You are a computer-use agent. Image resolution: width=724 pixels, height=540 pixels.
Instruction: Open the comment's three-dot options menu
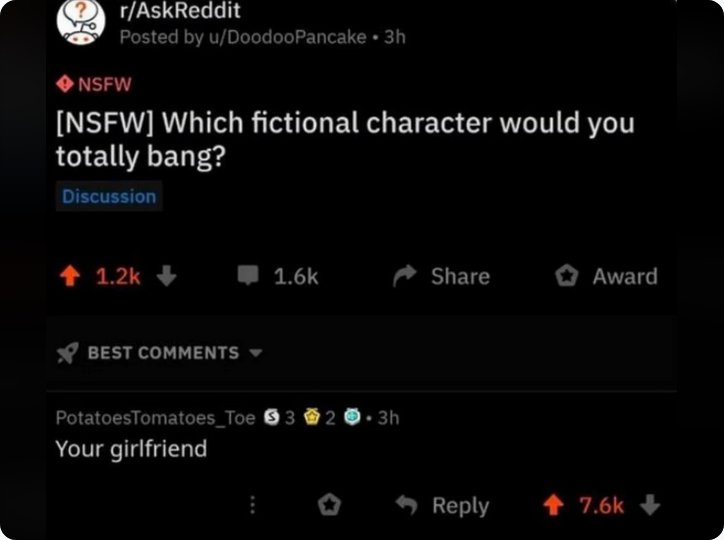252,505
